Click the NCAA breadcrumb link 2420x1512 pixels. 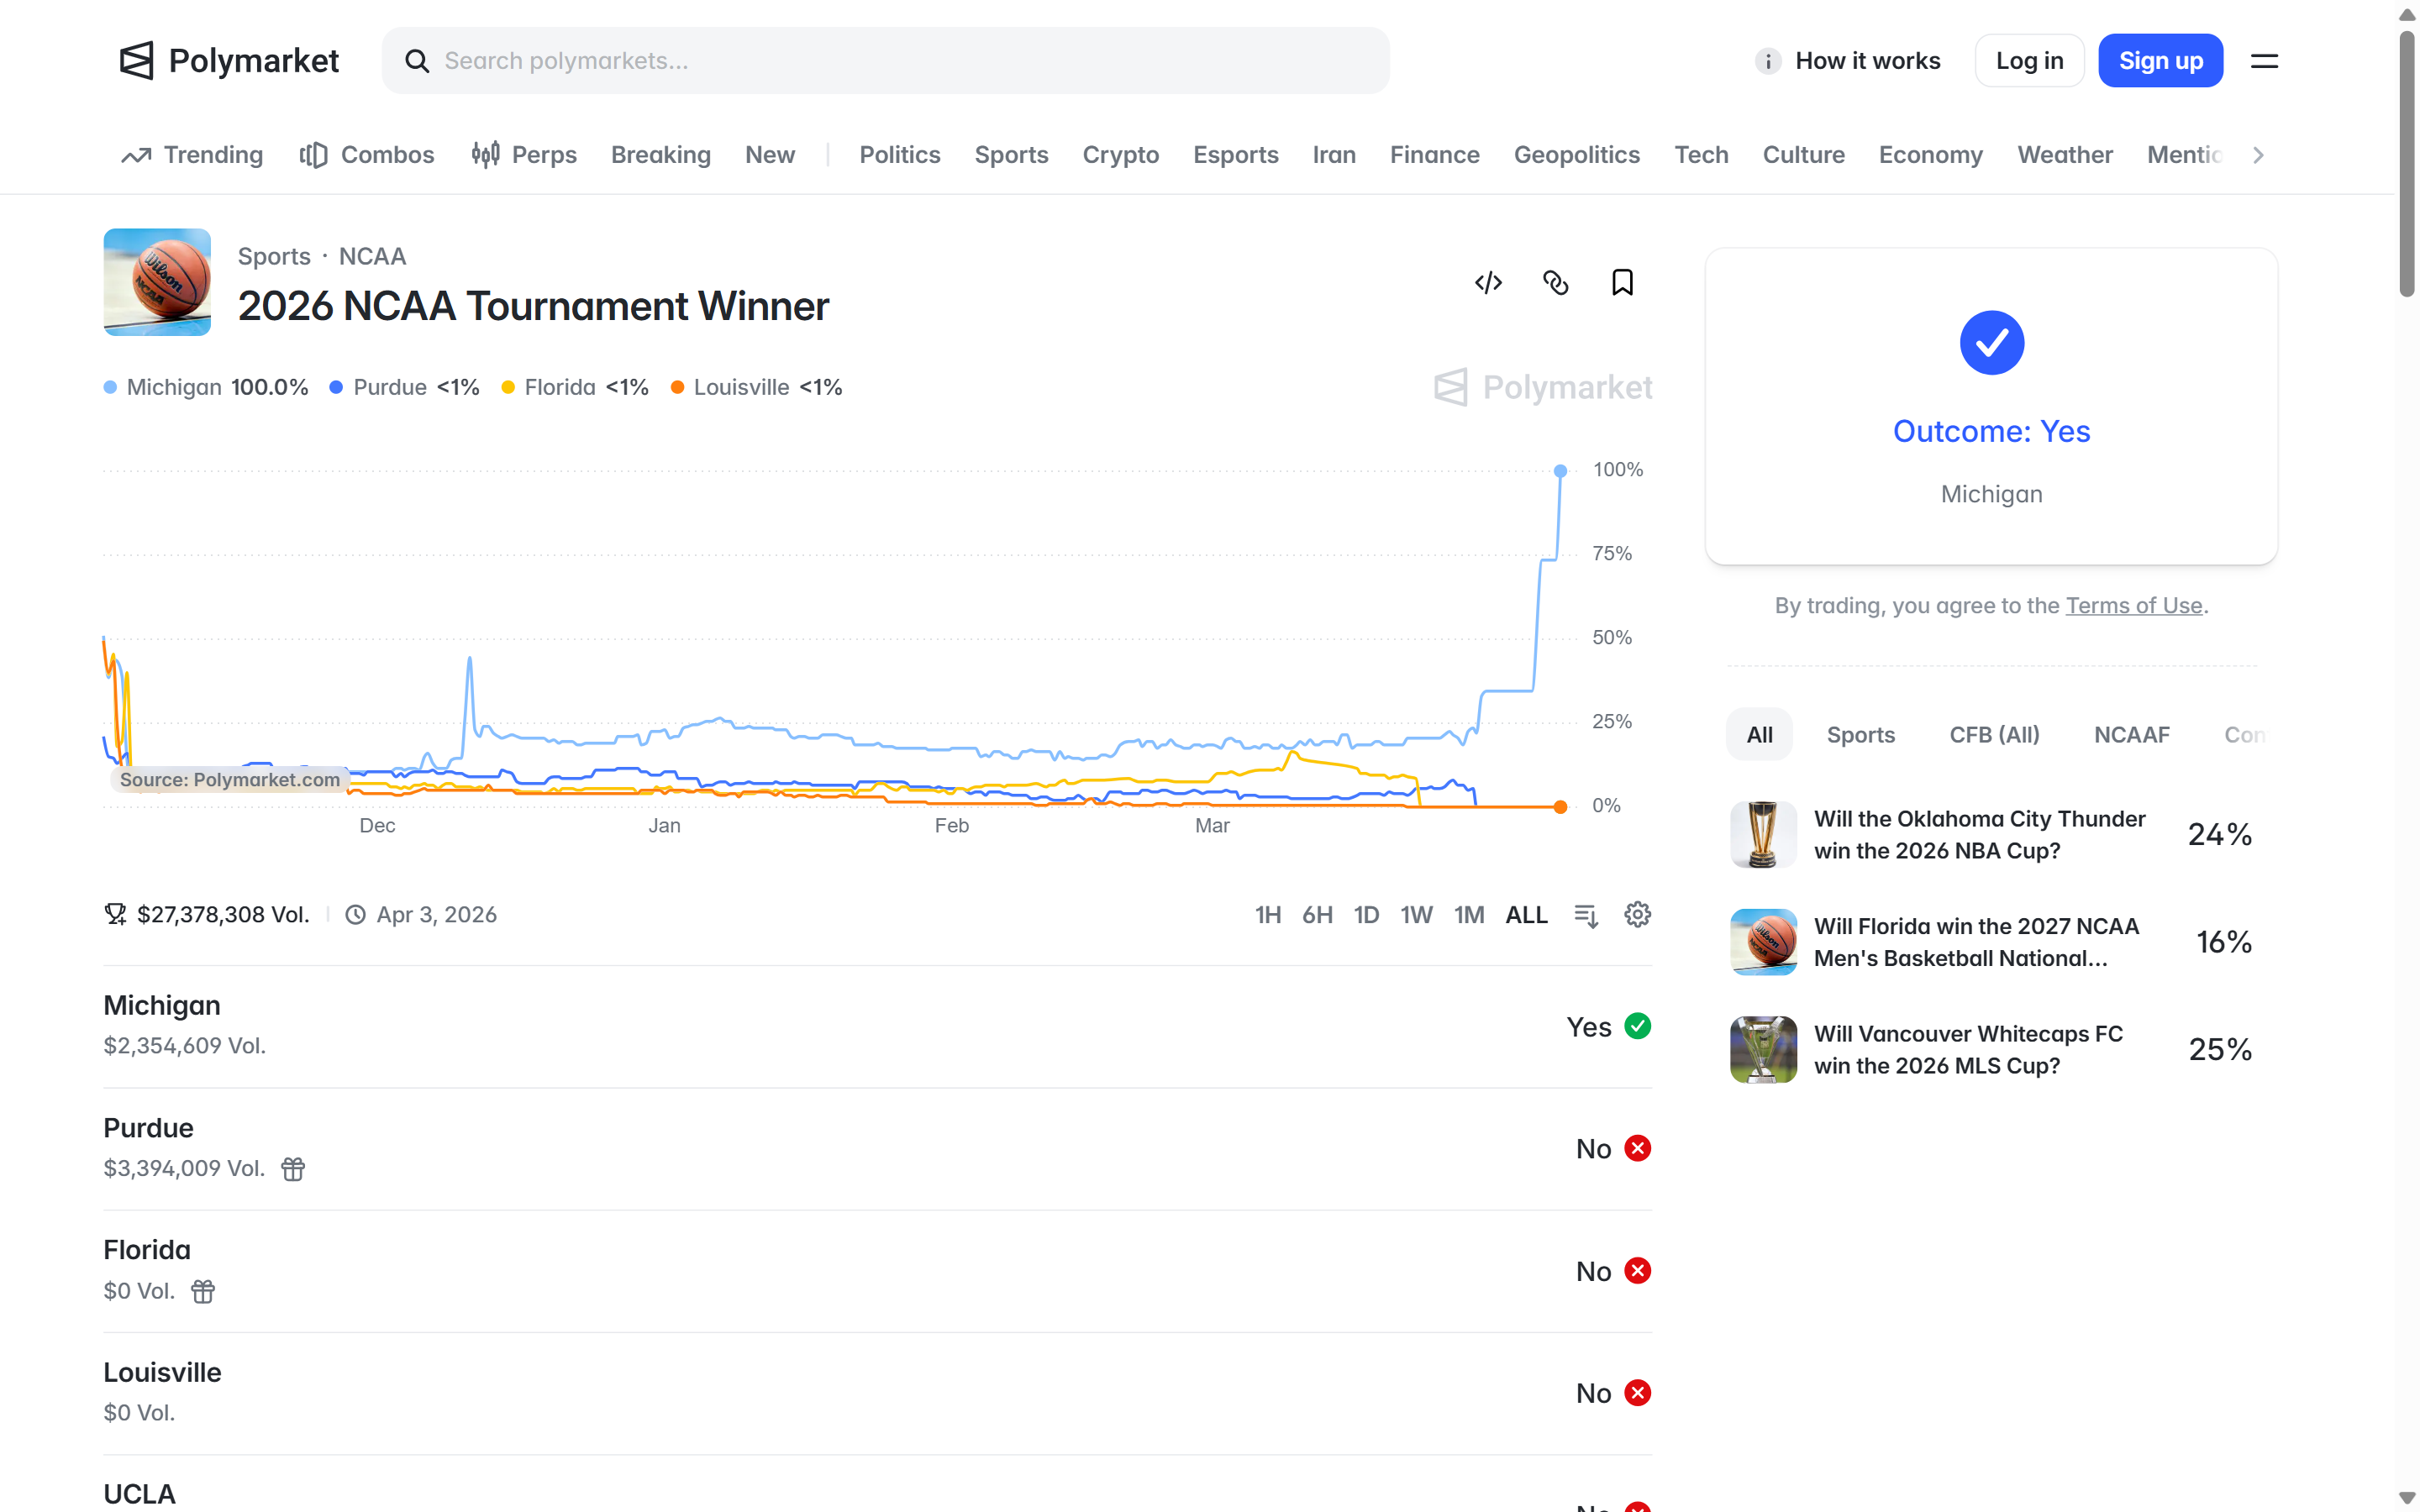tap(372, 257)
